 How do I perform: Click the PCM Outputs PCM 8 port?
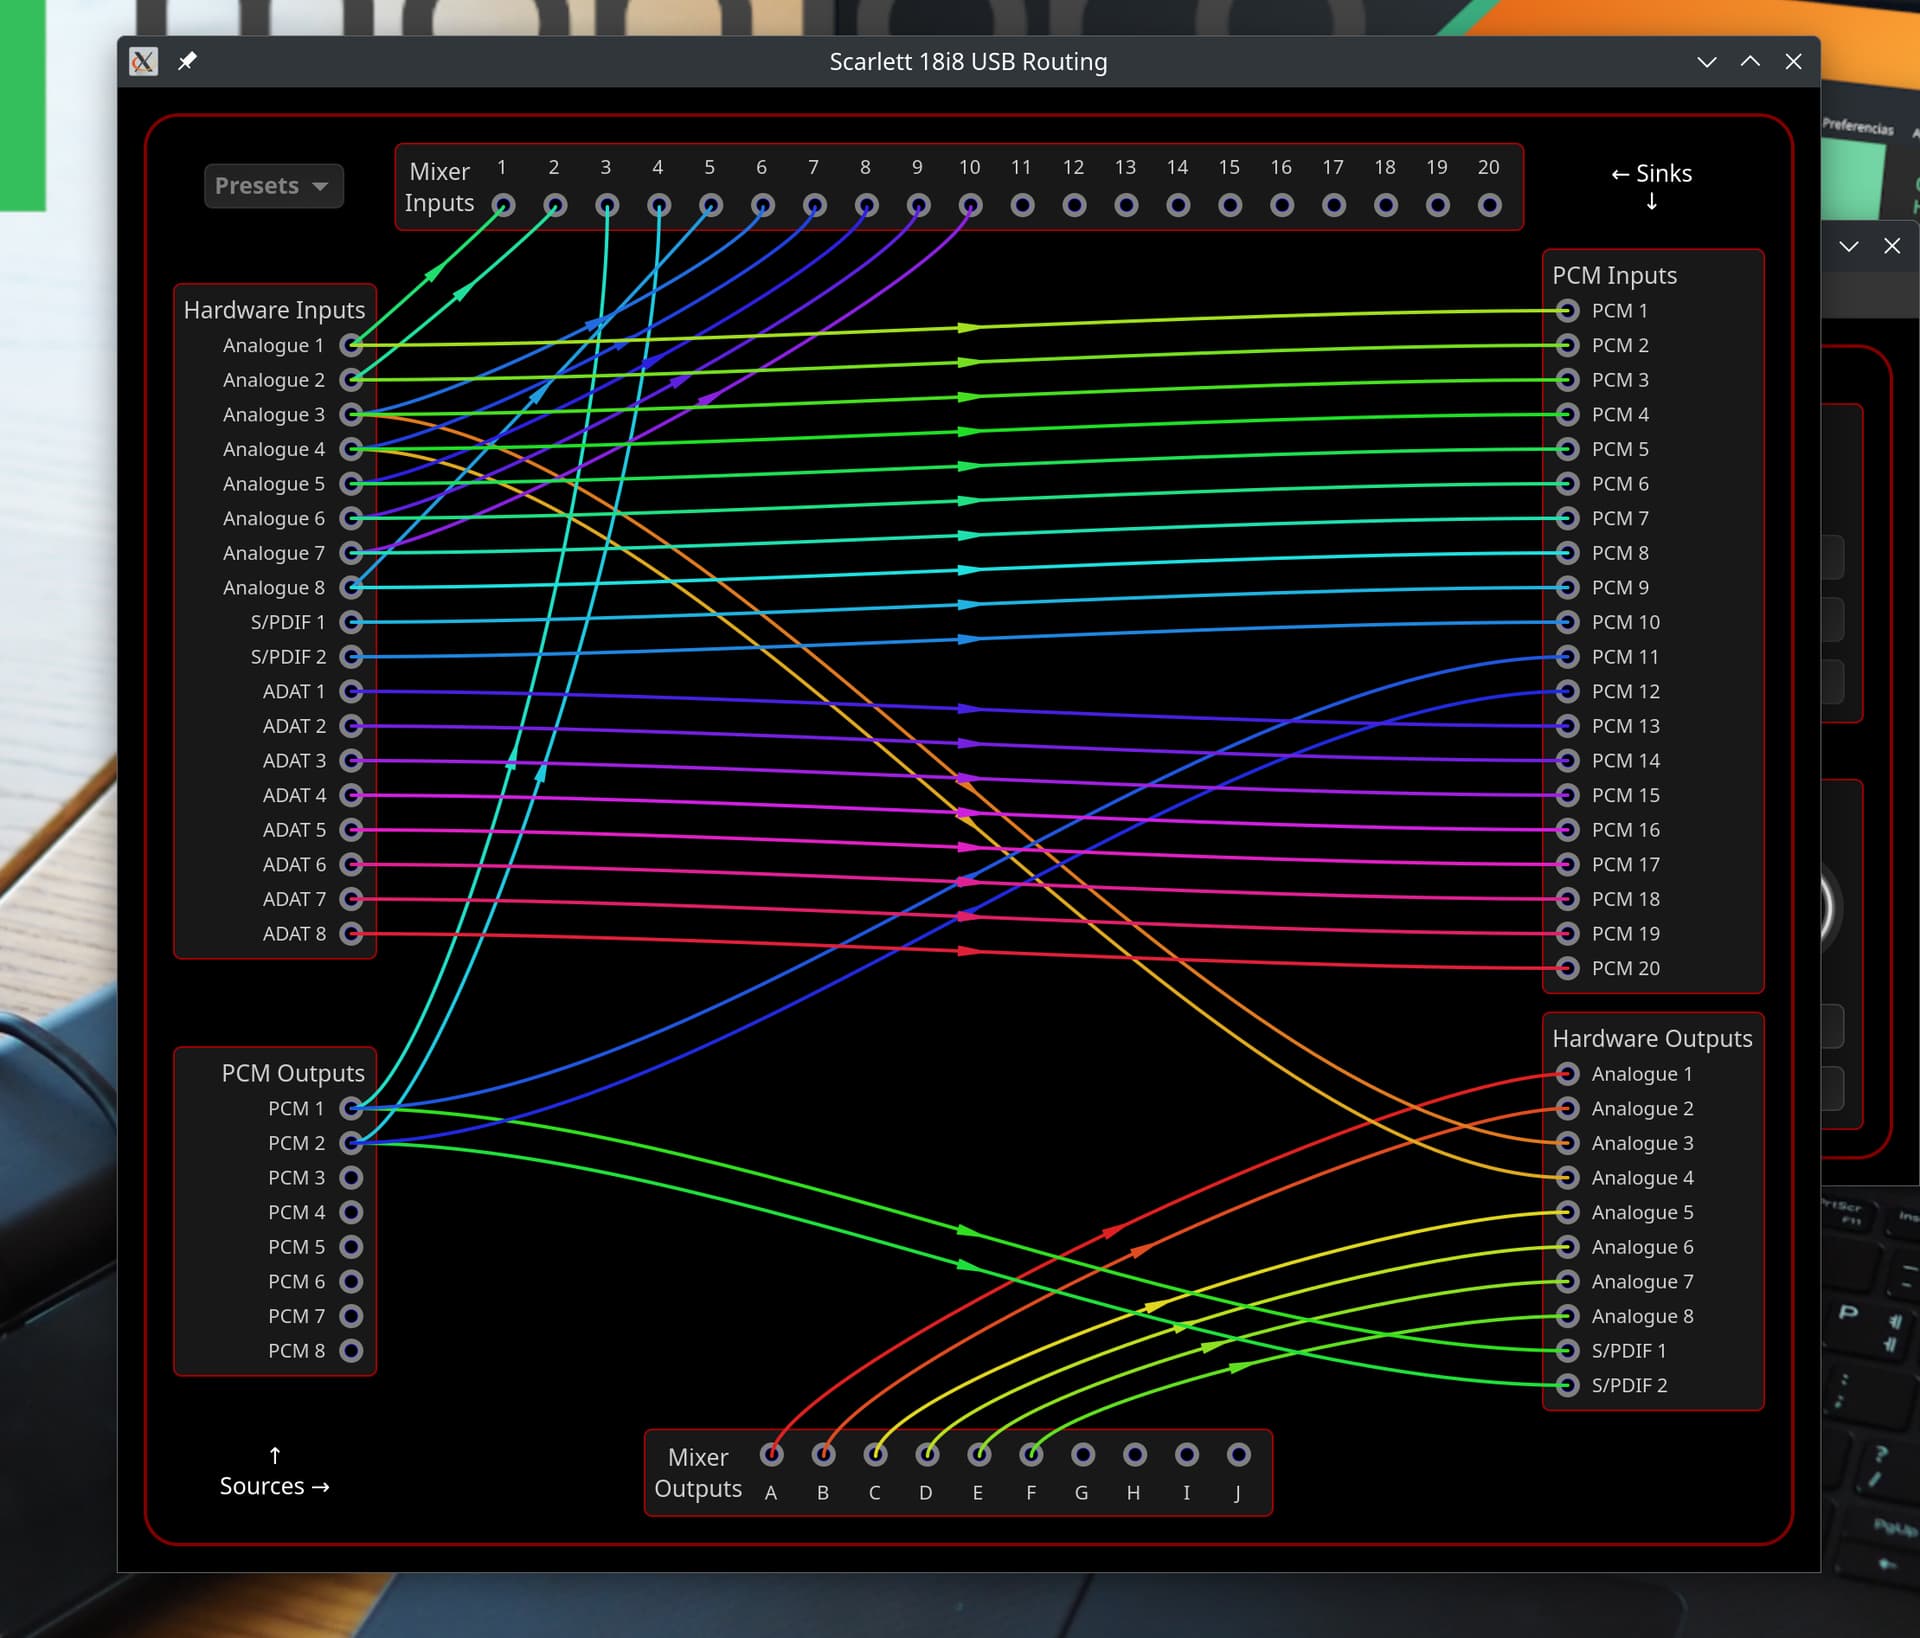(351, 1351)
